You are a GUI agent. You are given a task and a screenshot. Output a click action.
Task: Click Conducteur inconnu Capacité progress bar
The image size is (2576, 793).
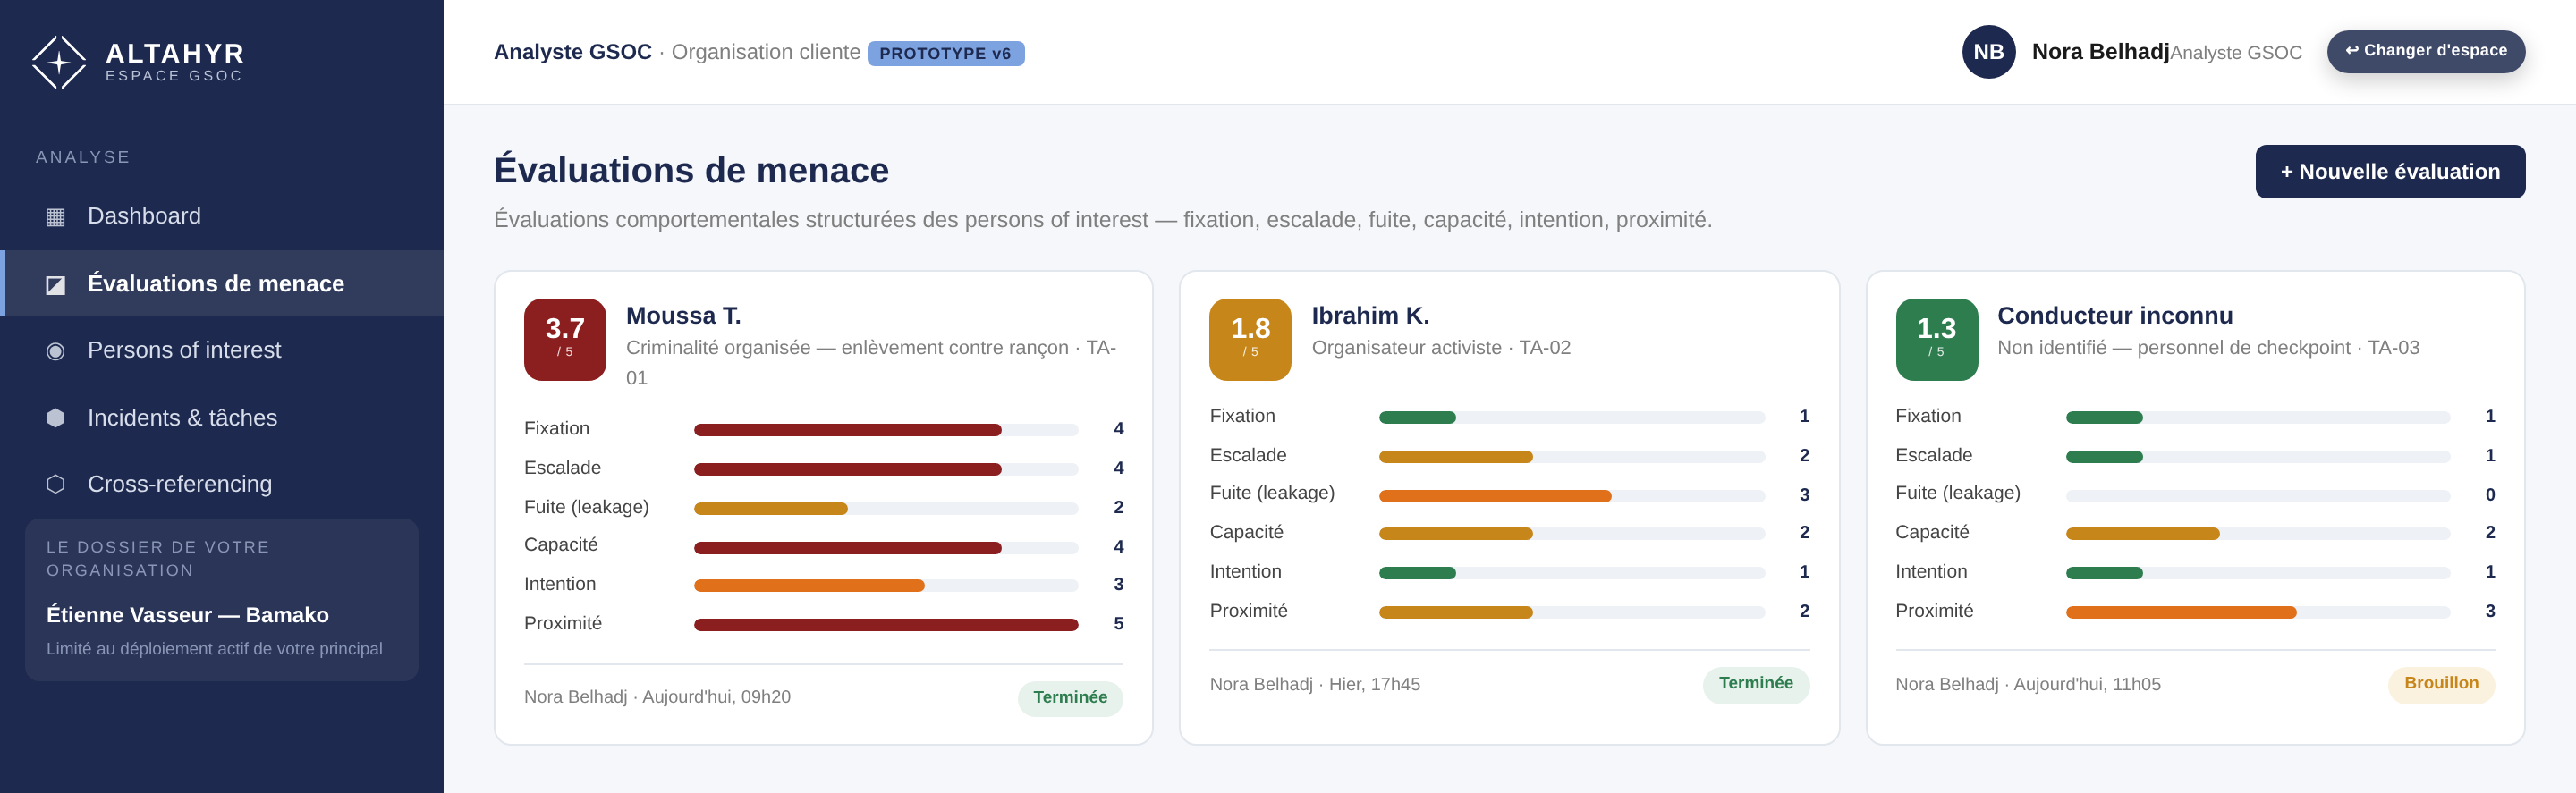tap(2258, 534)
